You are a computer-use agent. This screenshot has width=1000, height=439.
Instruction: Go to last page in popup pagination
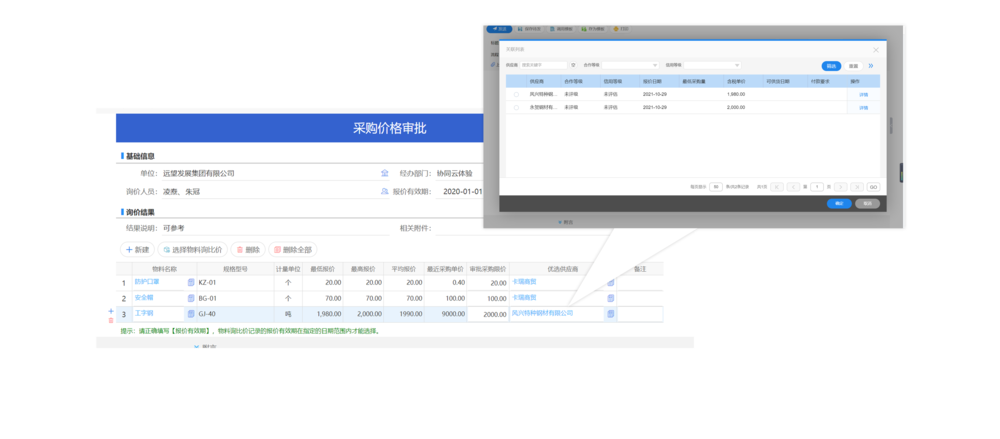pos(857,187)
